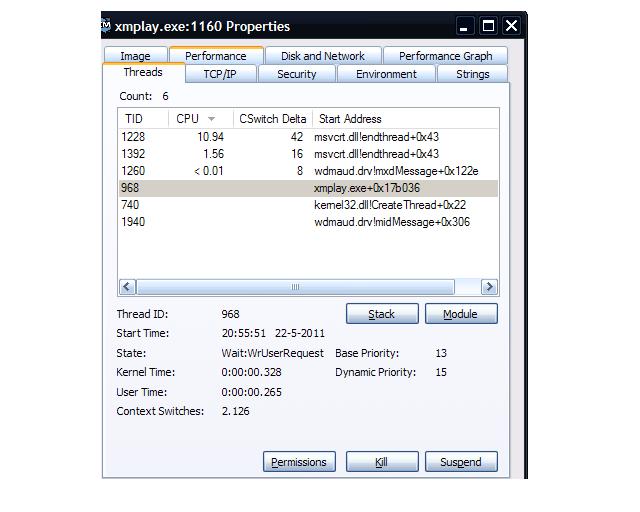Sort by CSwitch Delta column header
The width and height of the screenshot is (640, 512).
272,119
